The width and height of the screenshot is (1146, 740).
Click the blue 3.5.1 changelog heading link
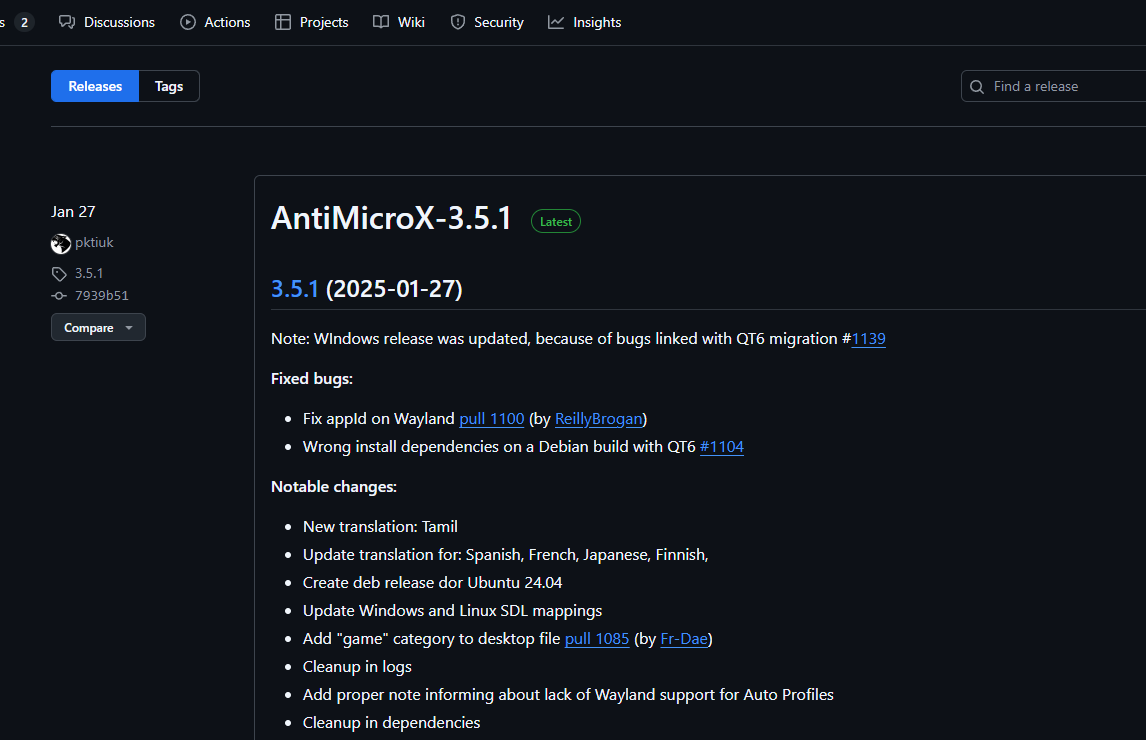[x=295, y=289]
